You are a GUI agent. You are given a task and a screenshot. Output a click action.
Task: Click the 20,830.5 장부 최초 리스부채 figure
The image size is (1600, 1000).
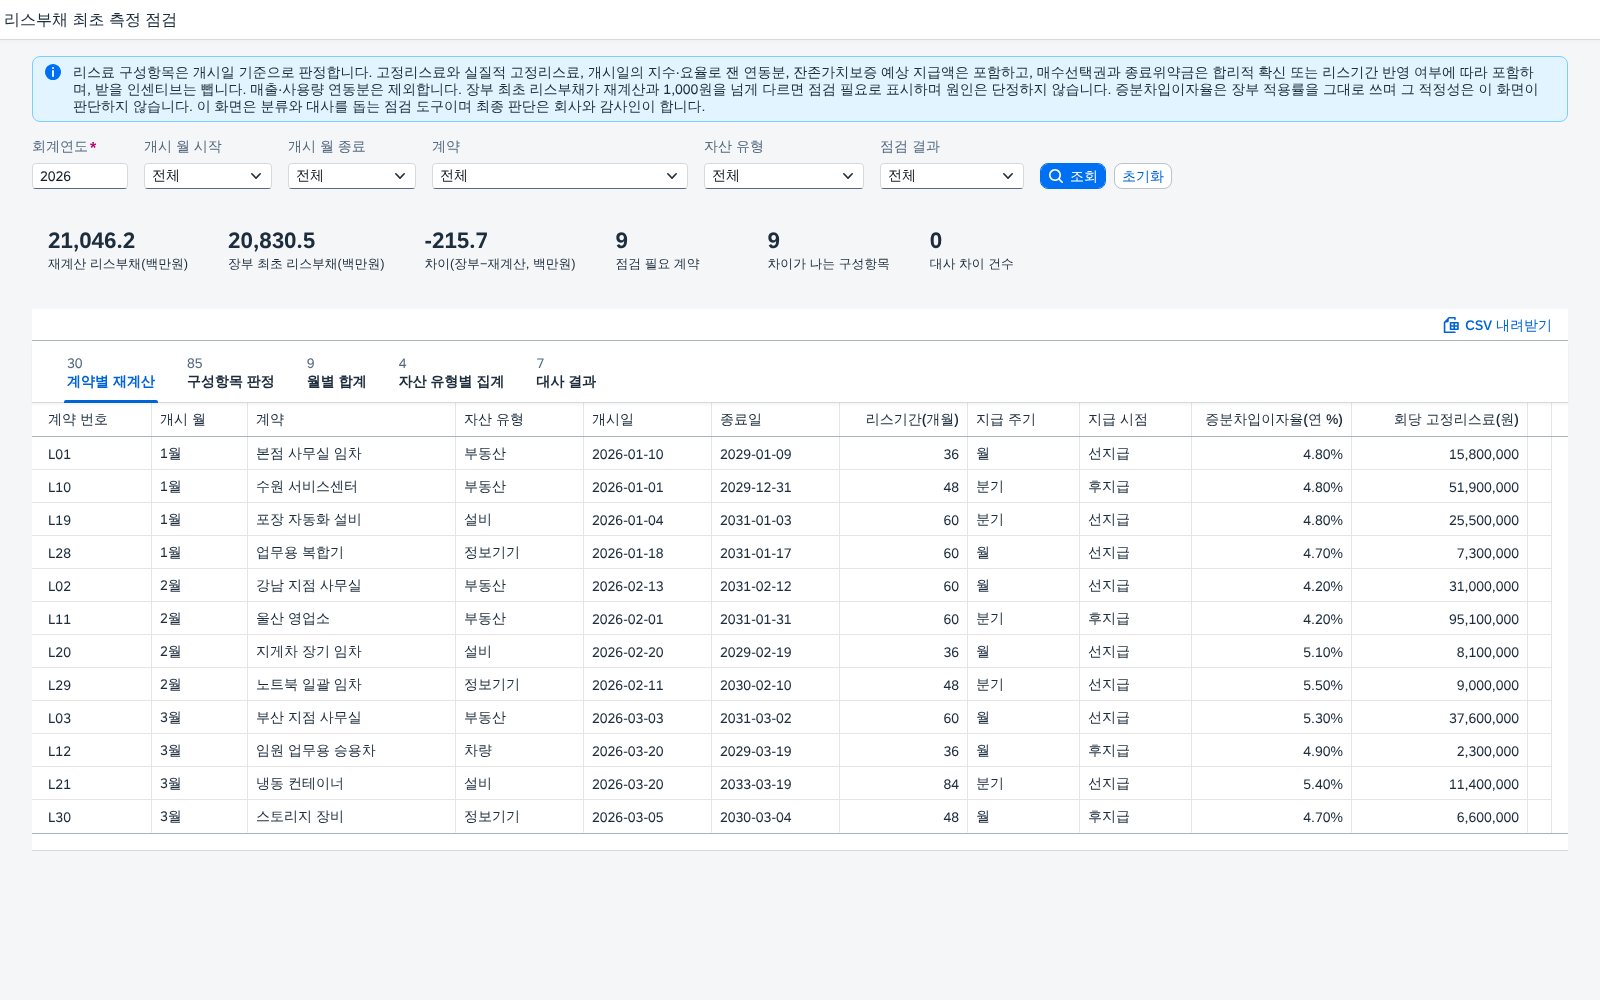click(x=272, y=241)
